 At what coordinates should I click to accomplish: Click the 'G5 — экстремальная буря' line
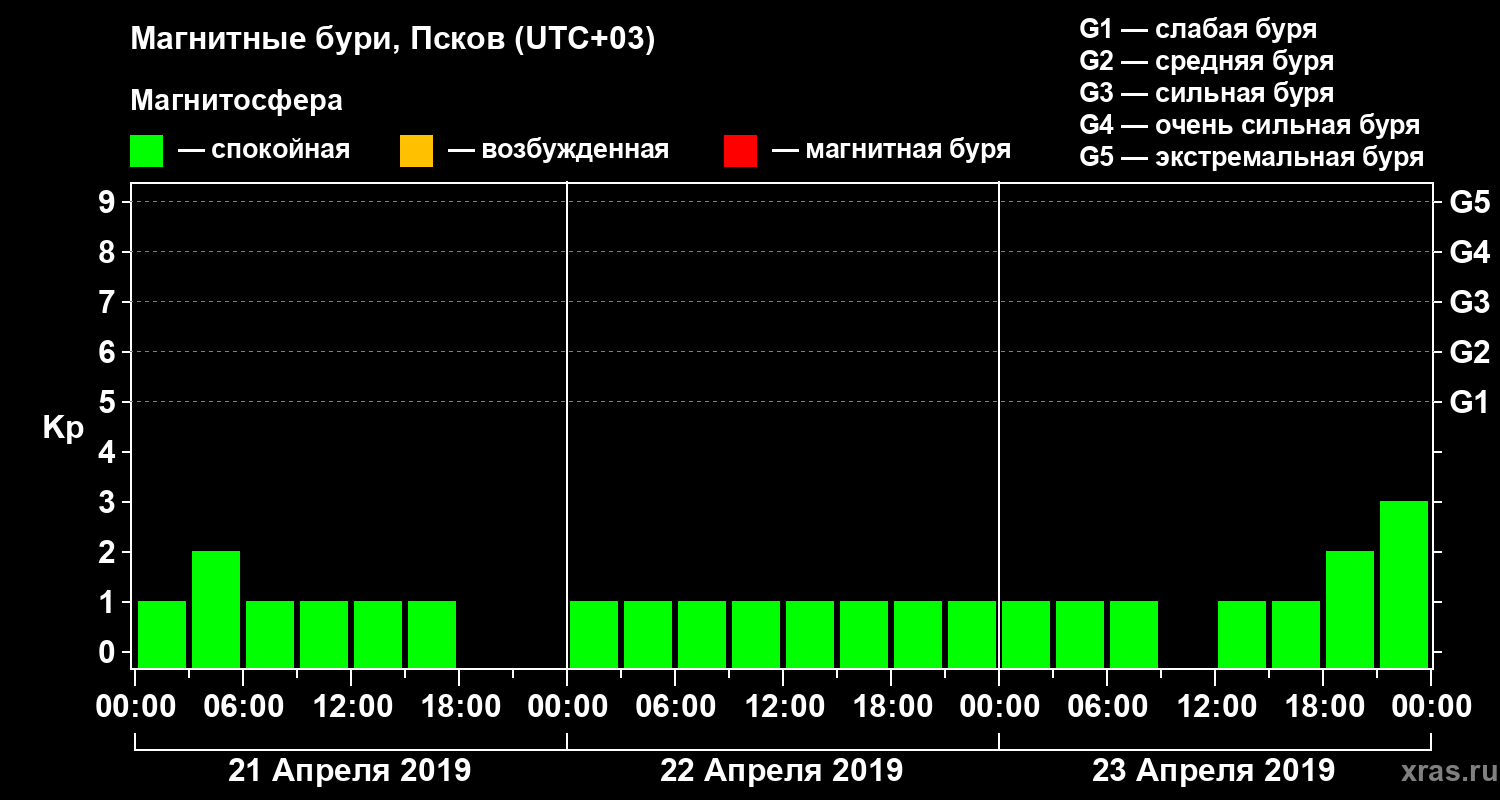click(1252, 157)
